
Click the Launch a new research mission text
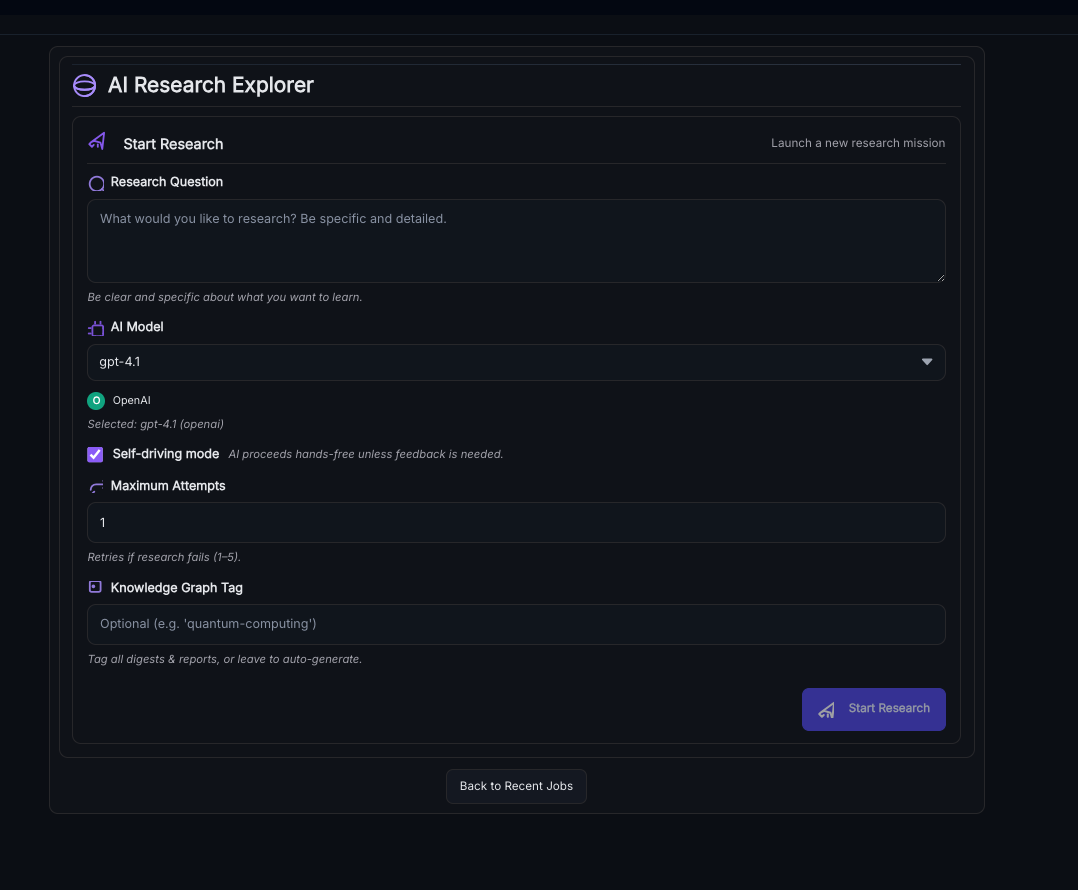(857, 143)
